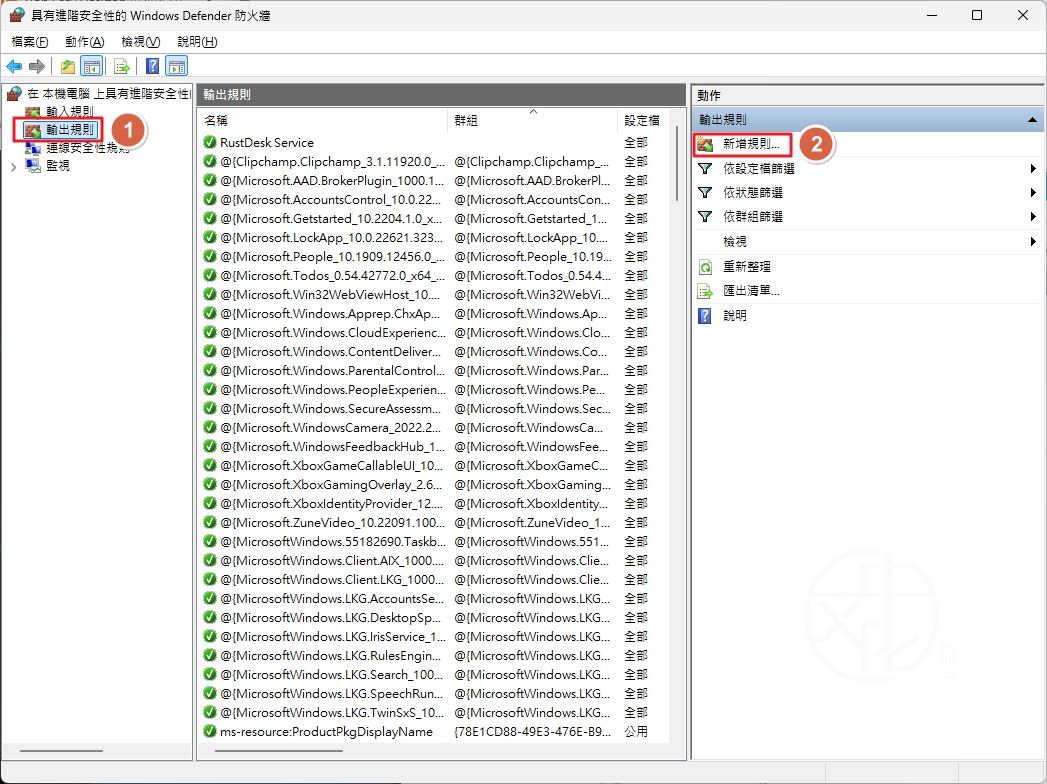Click the Back arrow in the toolbar
Viewport: 1047px width, 784px height.
14,67
